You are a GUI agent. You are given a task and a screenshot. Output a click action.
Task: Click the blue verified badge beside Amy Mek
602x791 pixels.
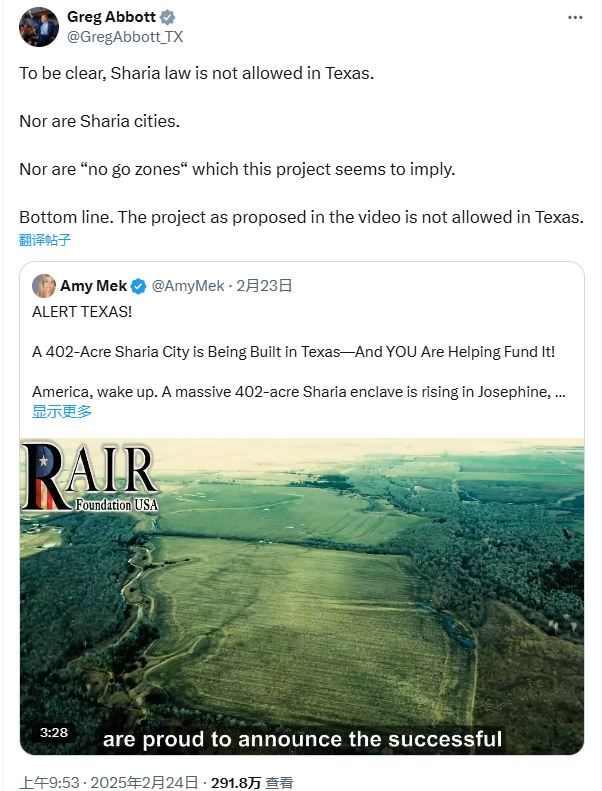coord(140,286)
